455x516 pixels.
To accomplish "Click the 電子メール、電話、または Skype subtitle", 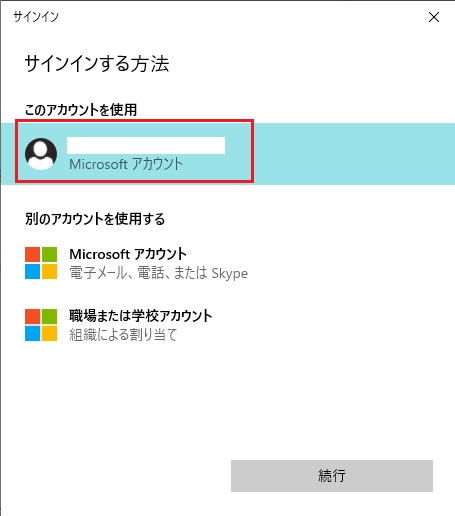I will 158,273.
